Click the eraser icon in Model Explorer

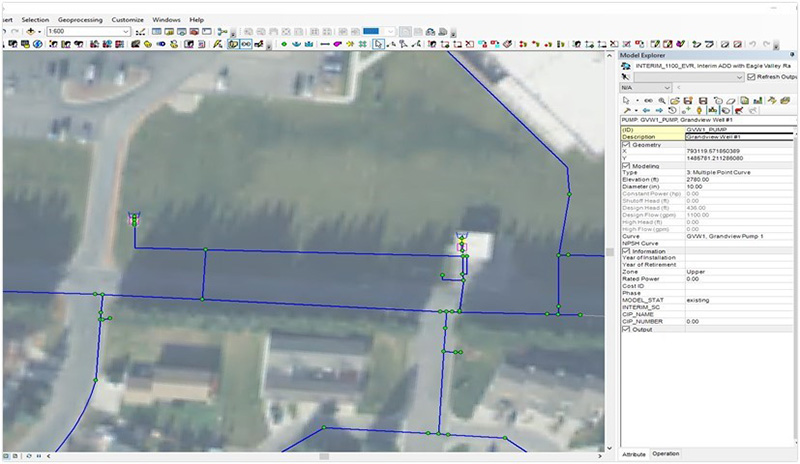click(730, 101)
